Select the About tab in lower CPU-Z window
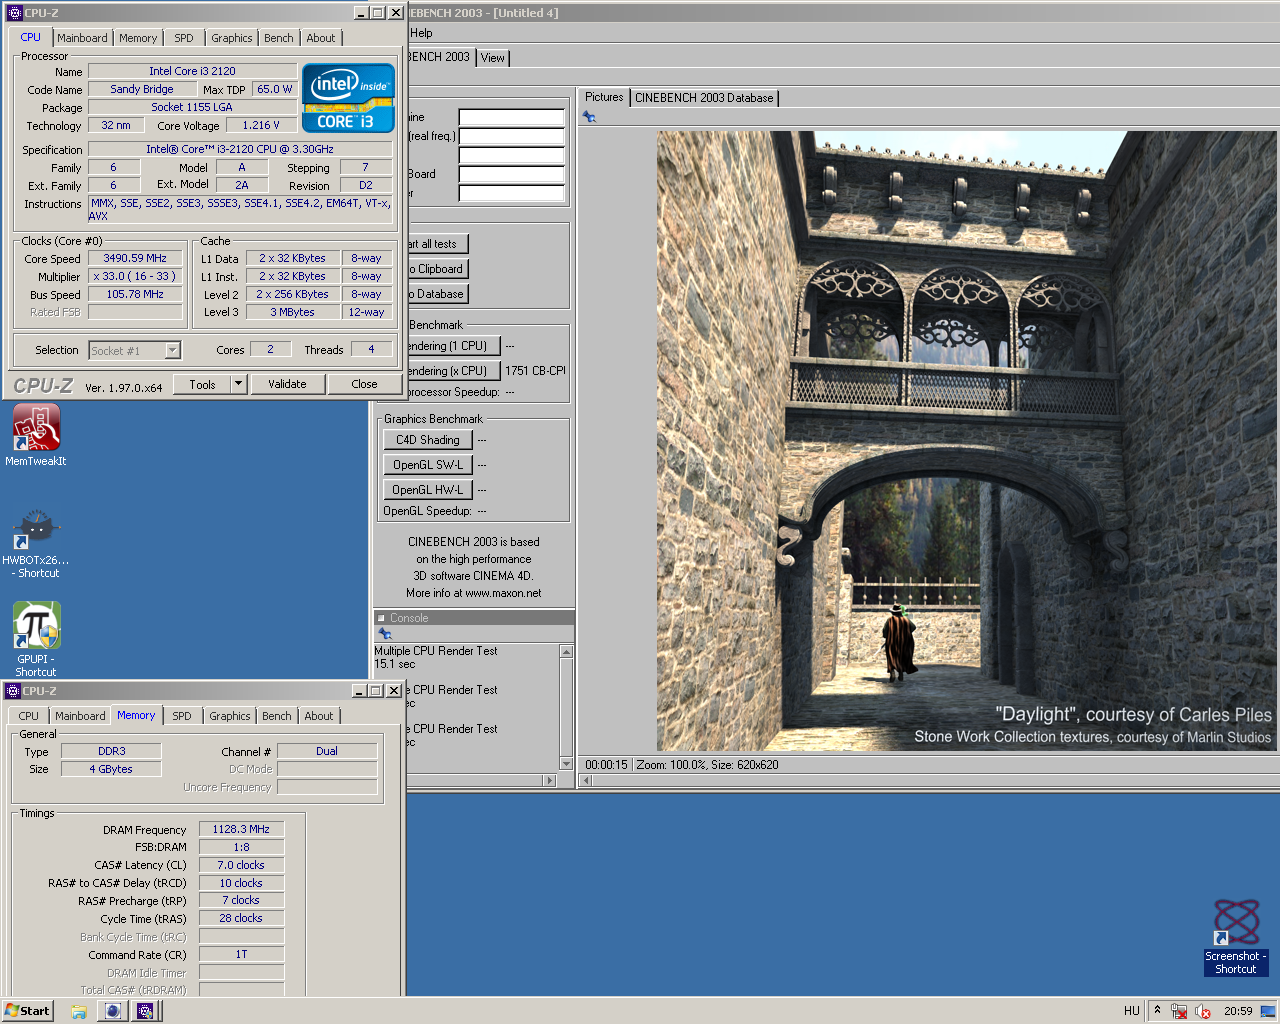The image size is (1280, 1024). [x=319, y=716]
